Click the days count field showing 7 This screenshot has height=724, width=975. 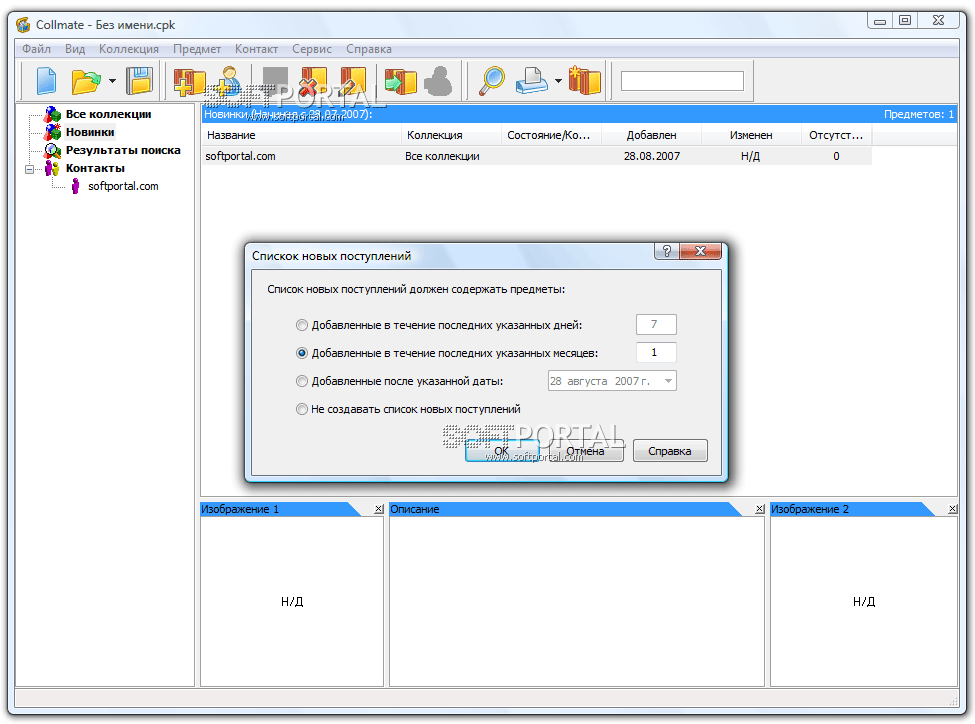click(656, 324)
